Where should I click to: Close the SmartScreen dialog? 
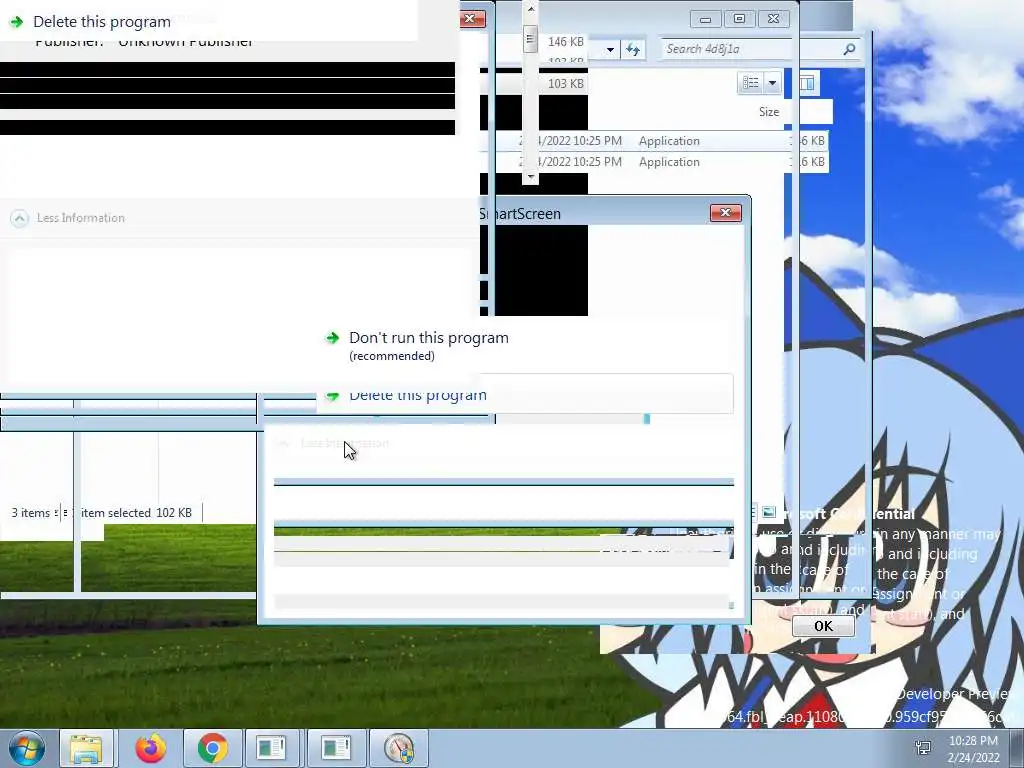click(726, 213)
